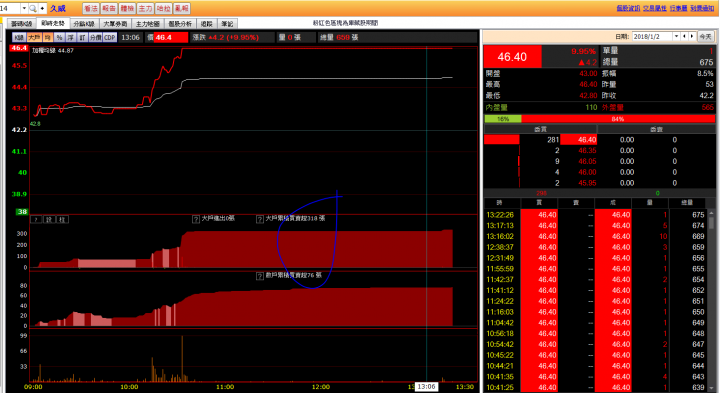Click help icon beside 大戶累積買賣超318張
The image size is (720, 393).
point(259,219)
